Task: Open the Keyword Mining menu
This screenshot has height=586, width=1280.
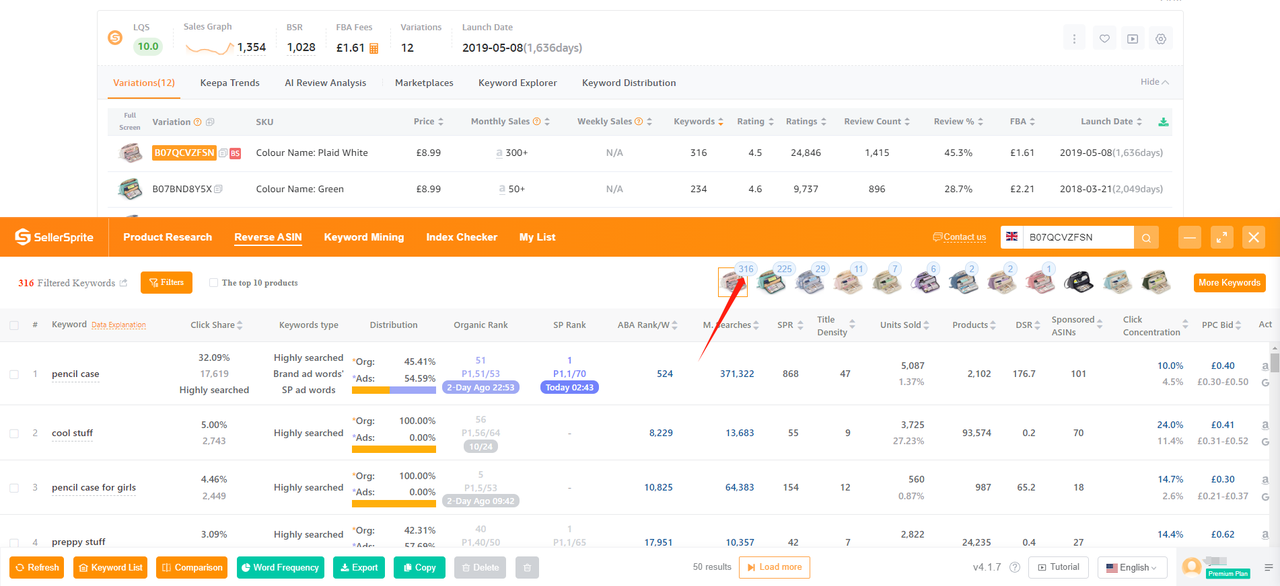Action: [x=364, y=237]
